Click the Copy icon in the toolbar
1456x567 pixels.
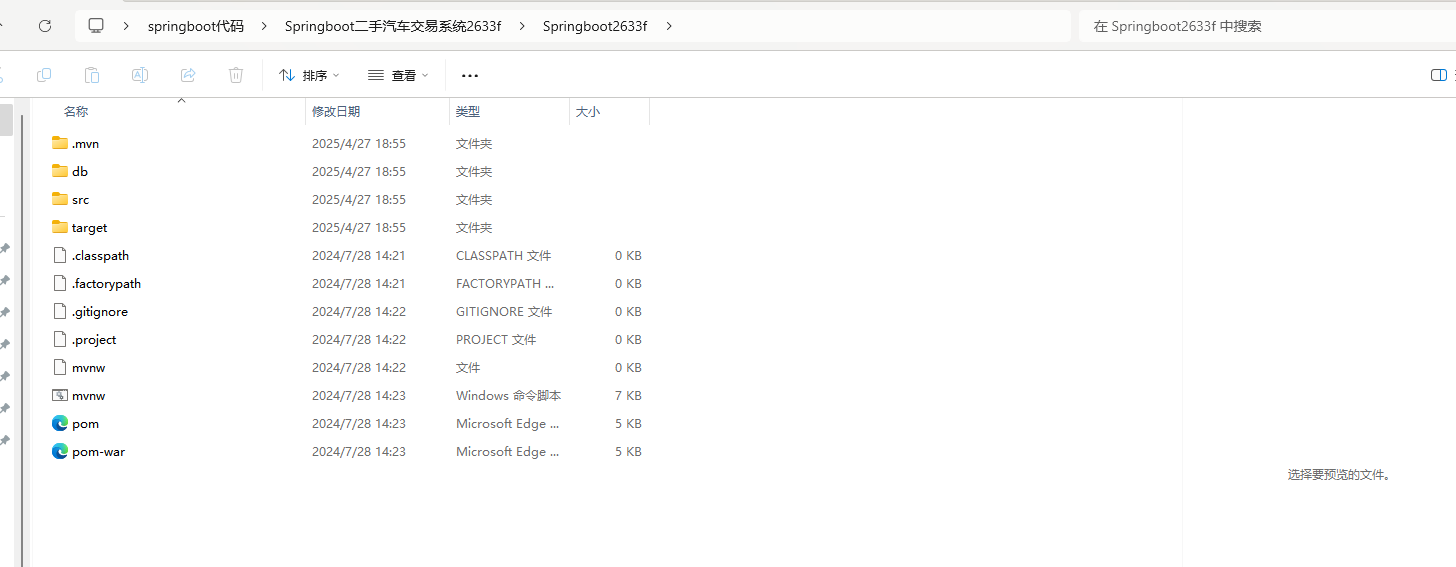(x=44, y=75)
